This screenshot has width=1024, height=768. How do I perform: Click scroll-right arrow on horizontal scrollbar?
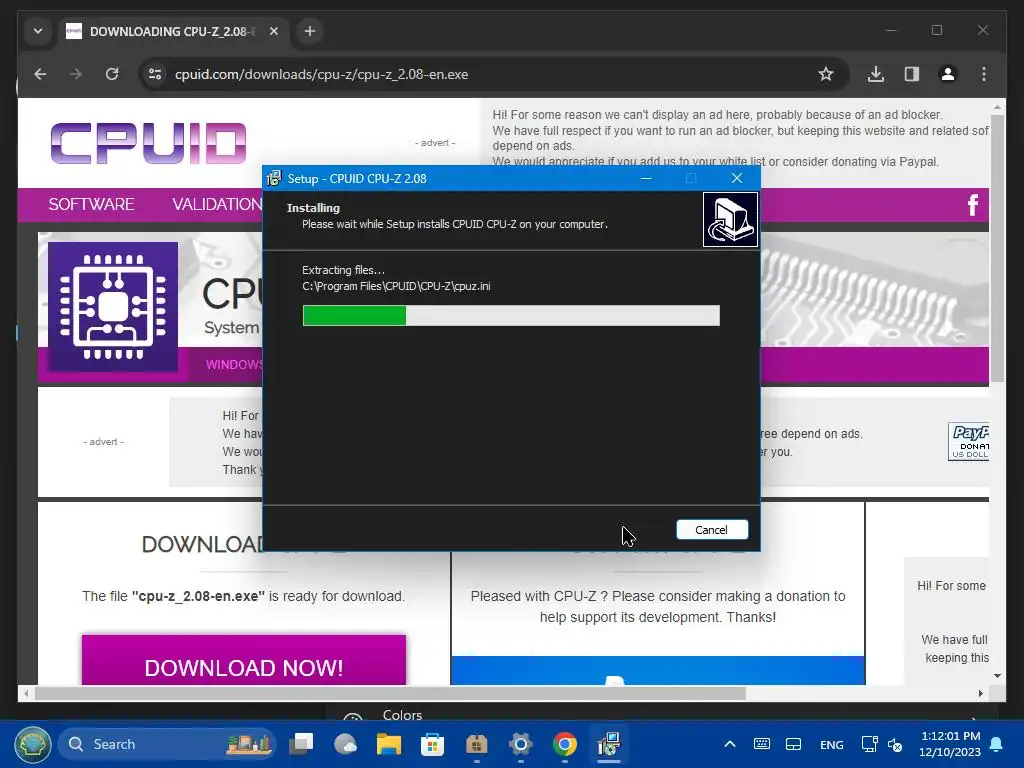click(x=980, y=694)
